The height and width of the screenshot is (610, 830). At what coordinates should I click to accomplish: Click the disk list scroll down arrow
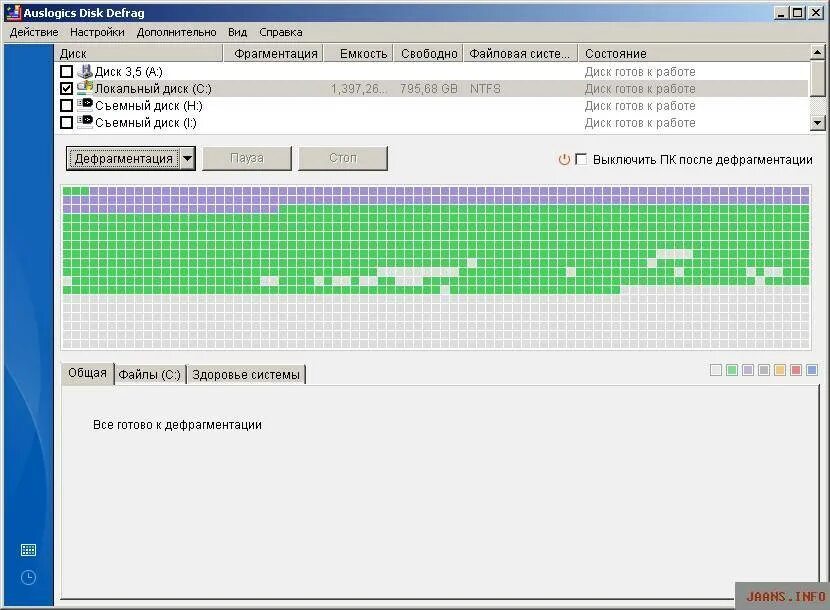[x=818, y=123]
